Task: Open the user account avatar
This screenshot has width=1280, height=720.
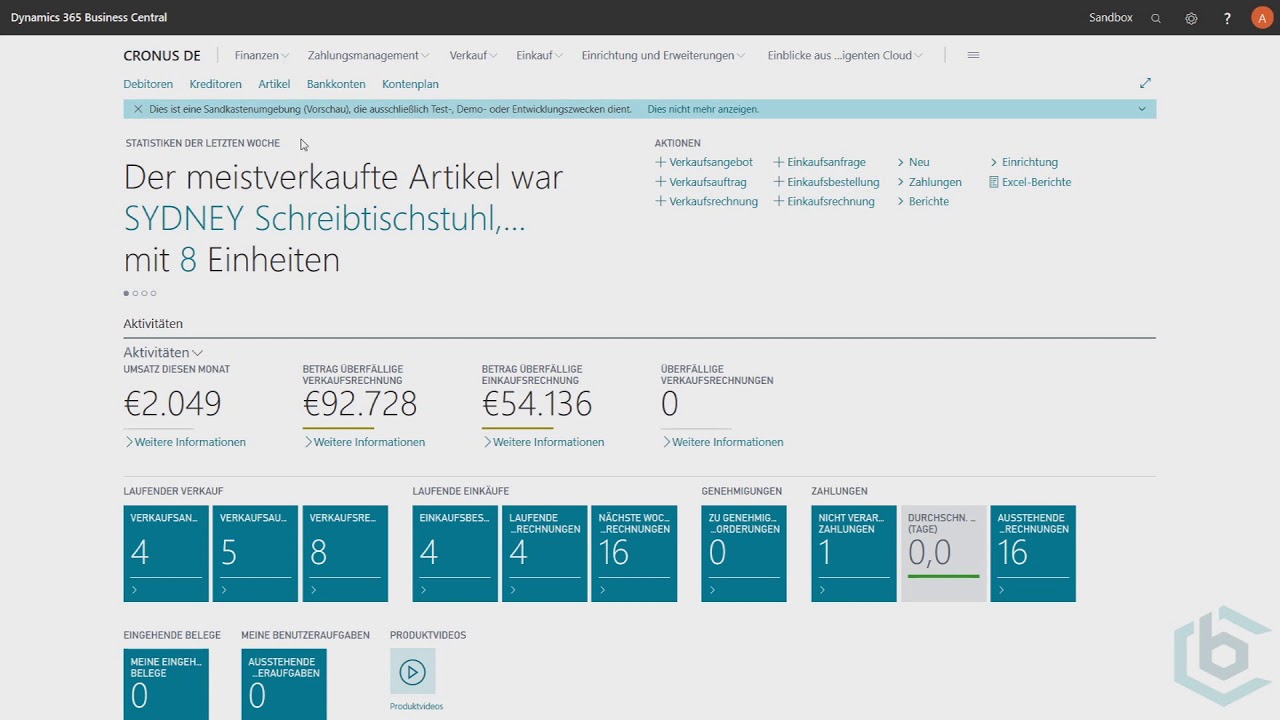Action: (x=1262, y=18)
